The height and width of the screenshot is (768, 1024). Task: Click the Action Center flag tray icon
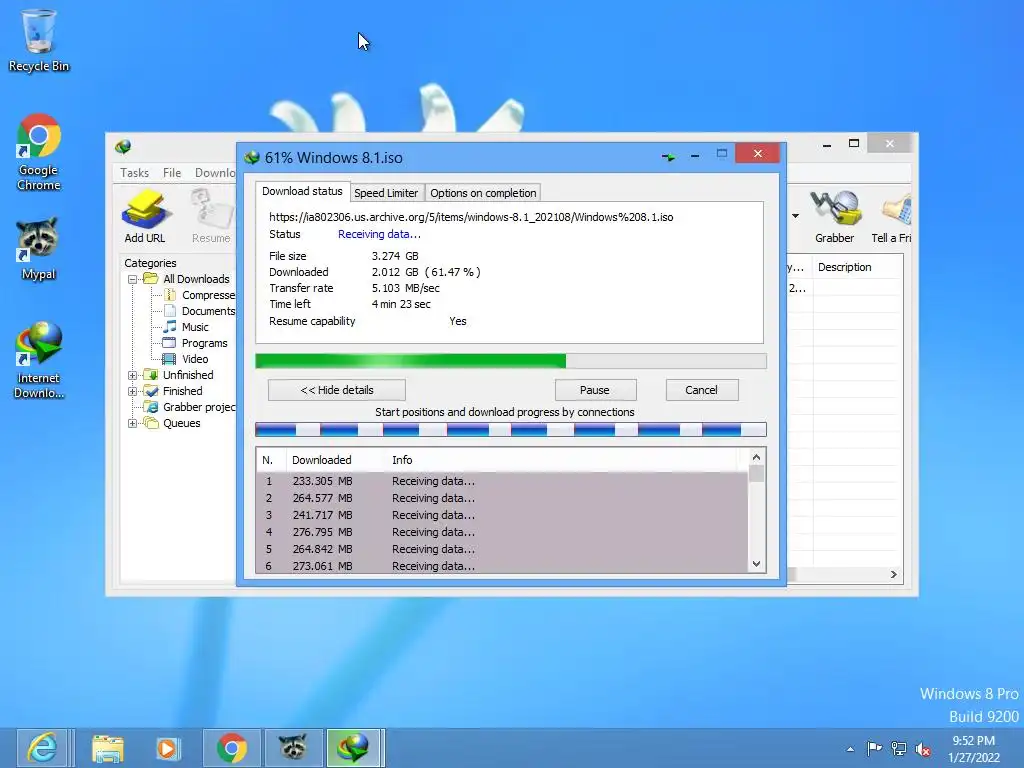tap(874, 748)
